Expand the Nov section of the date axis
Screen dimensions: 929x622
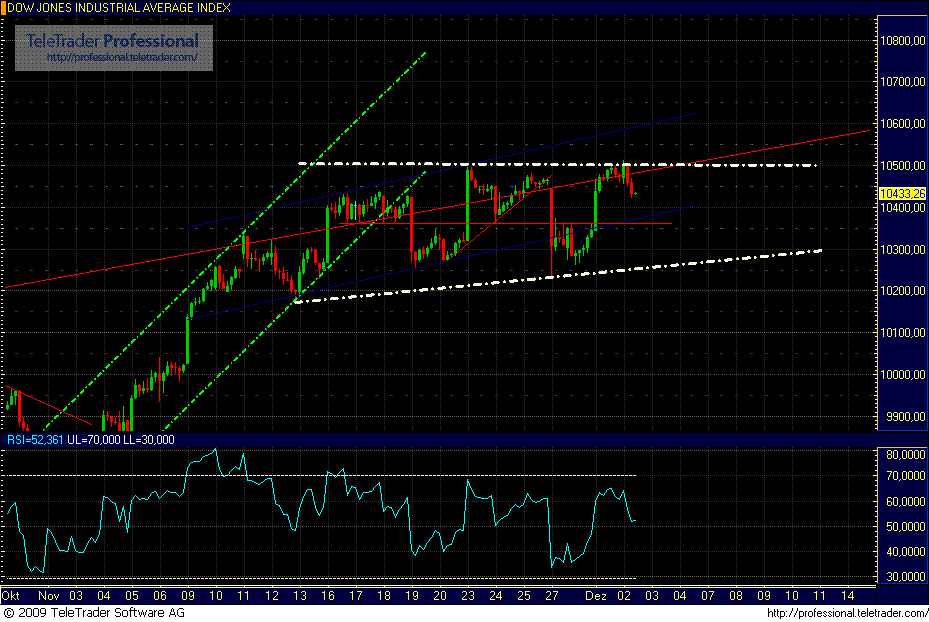pyautogui.click(x=49, y=594)
